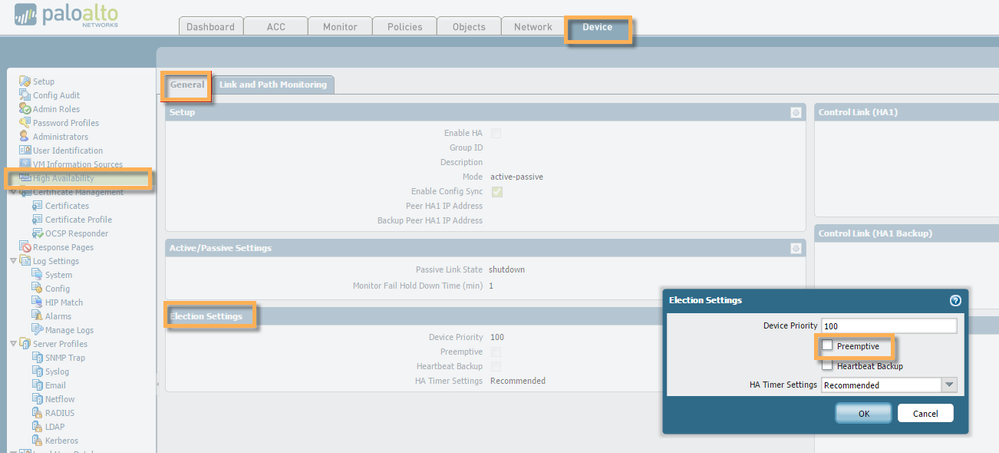This screenshot has width=999, height=453.
Task: Click the Certificates icon in sidebar
Action: (37, 206)
